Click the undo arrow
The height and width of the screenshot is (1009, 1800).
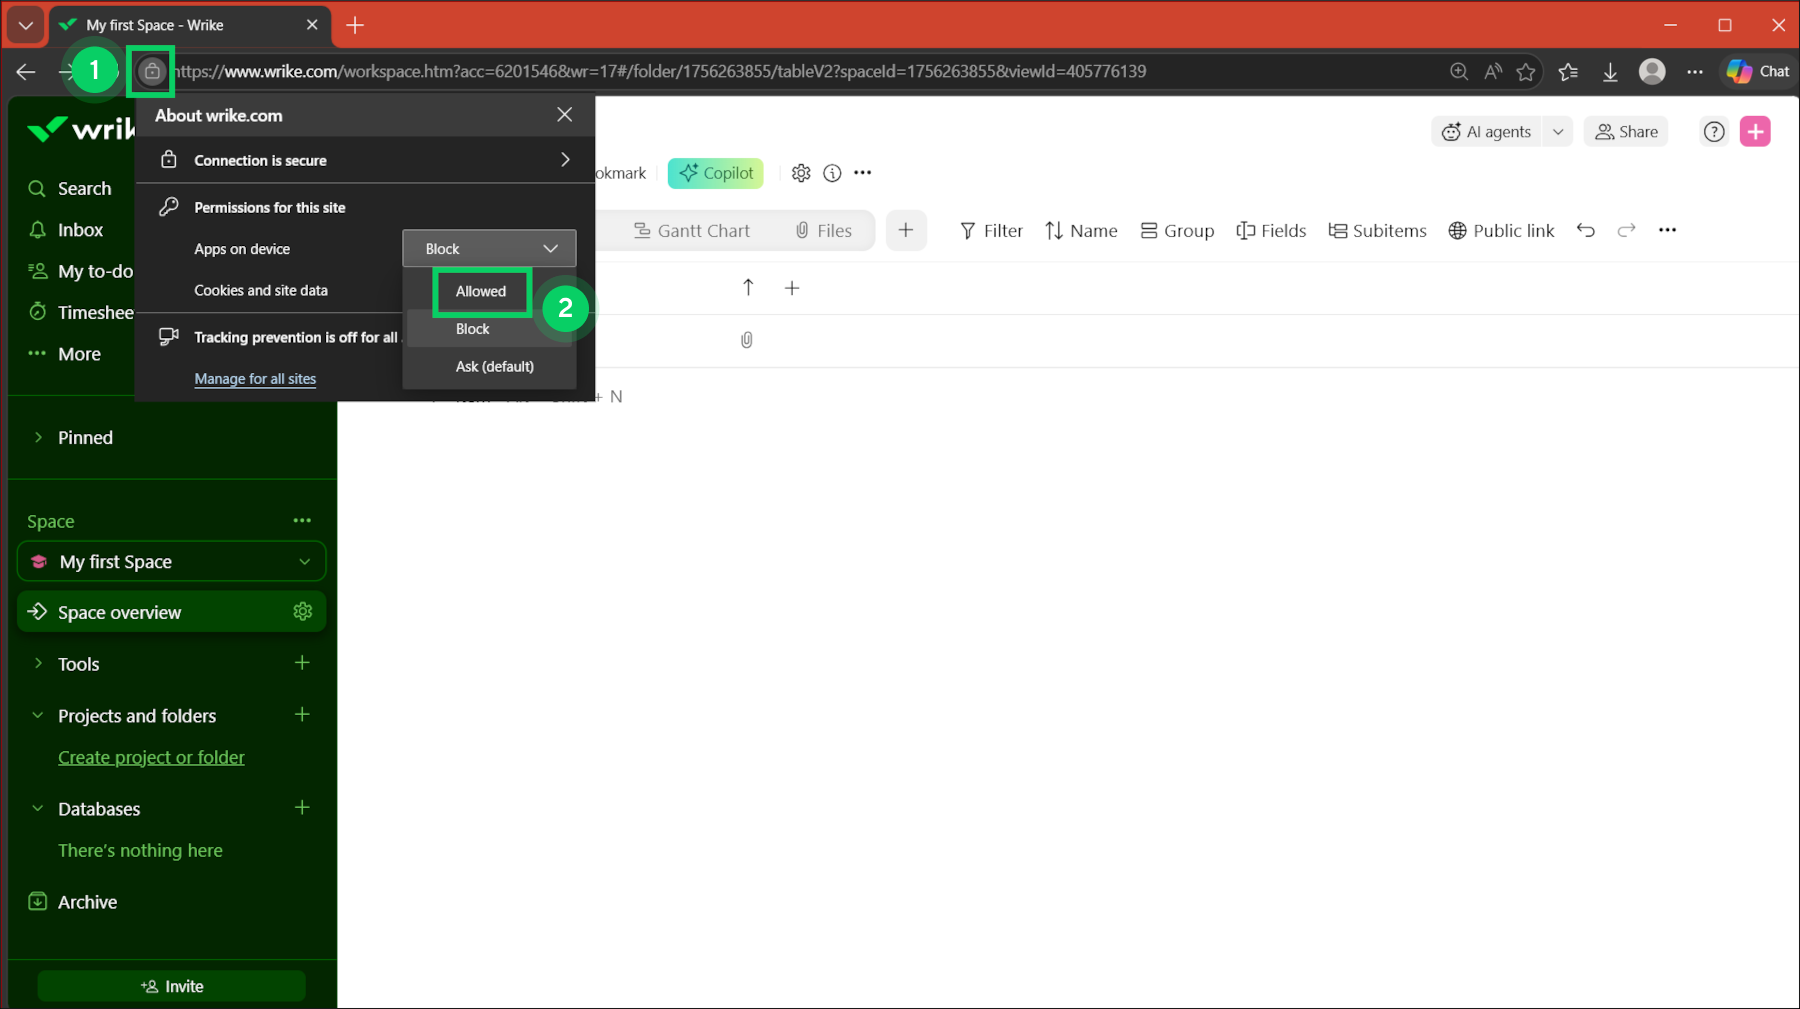pyautogui.click(x=1586, y=230)
